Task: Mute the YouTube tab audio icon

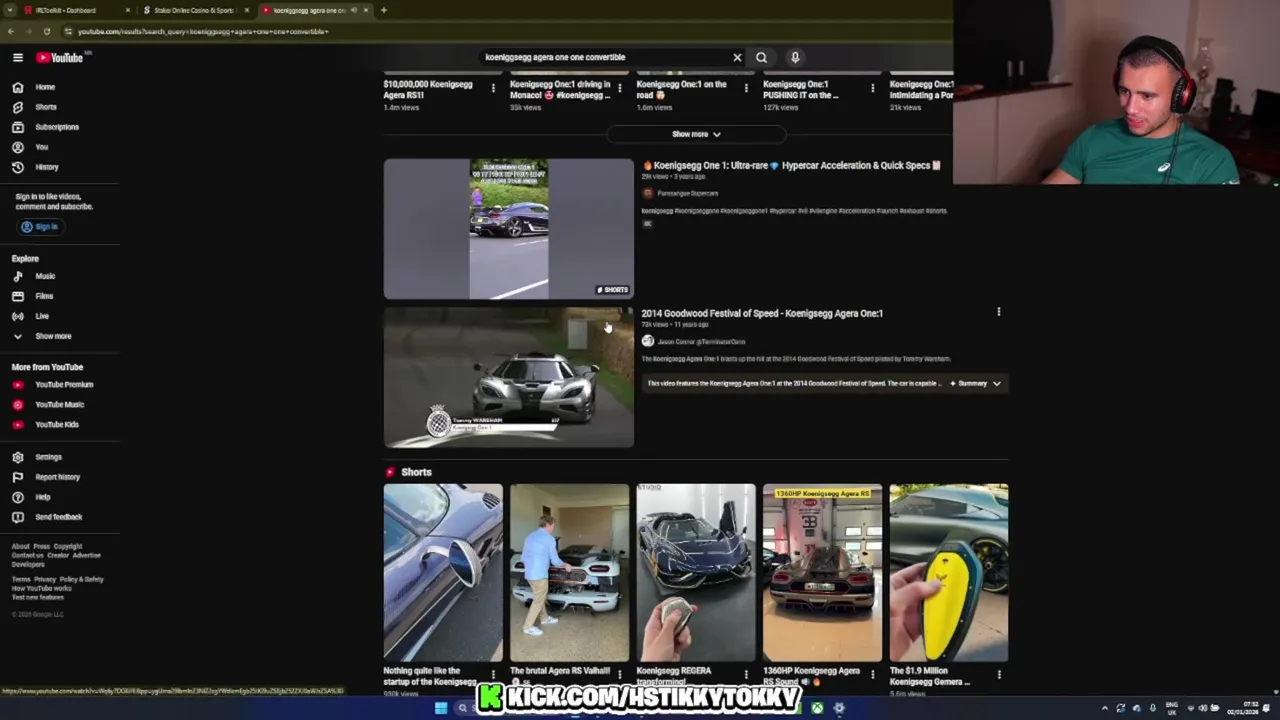Action: pyautogui.click(x=353, y=10)
